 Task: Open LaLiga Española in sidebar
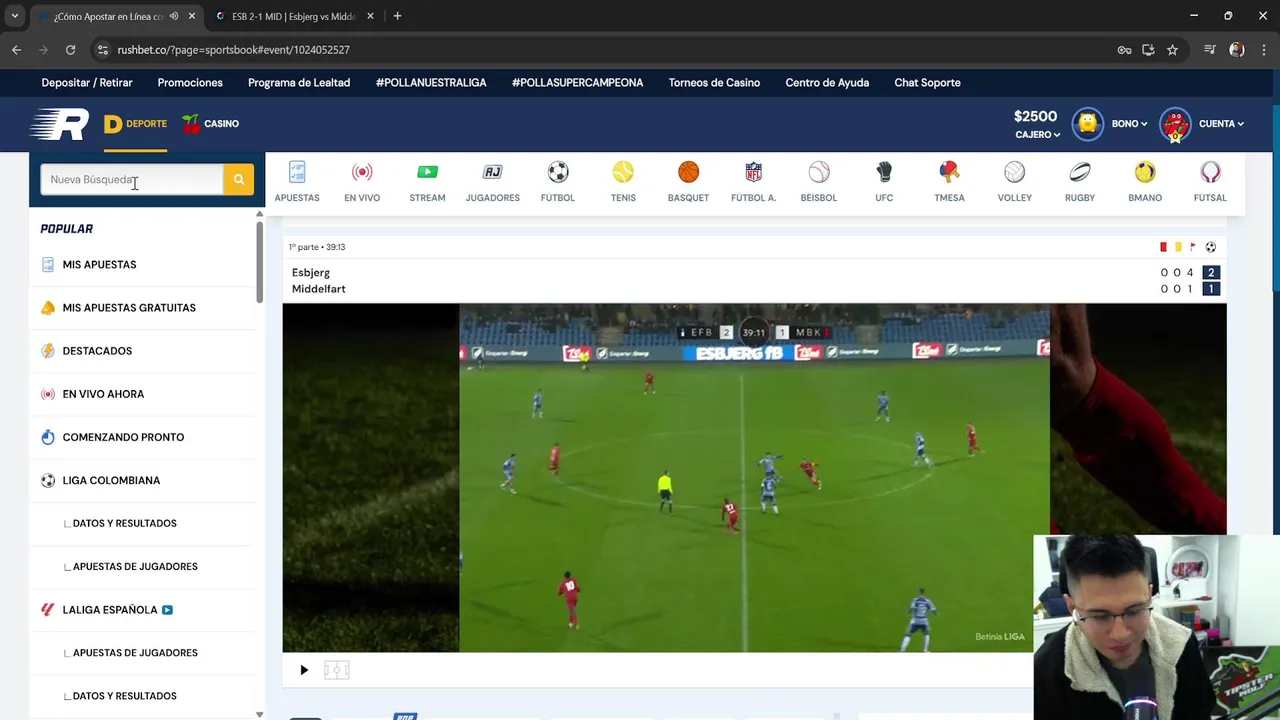coord(144,610)
